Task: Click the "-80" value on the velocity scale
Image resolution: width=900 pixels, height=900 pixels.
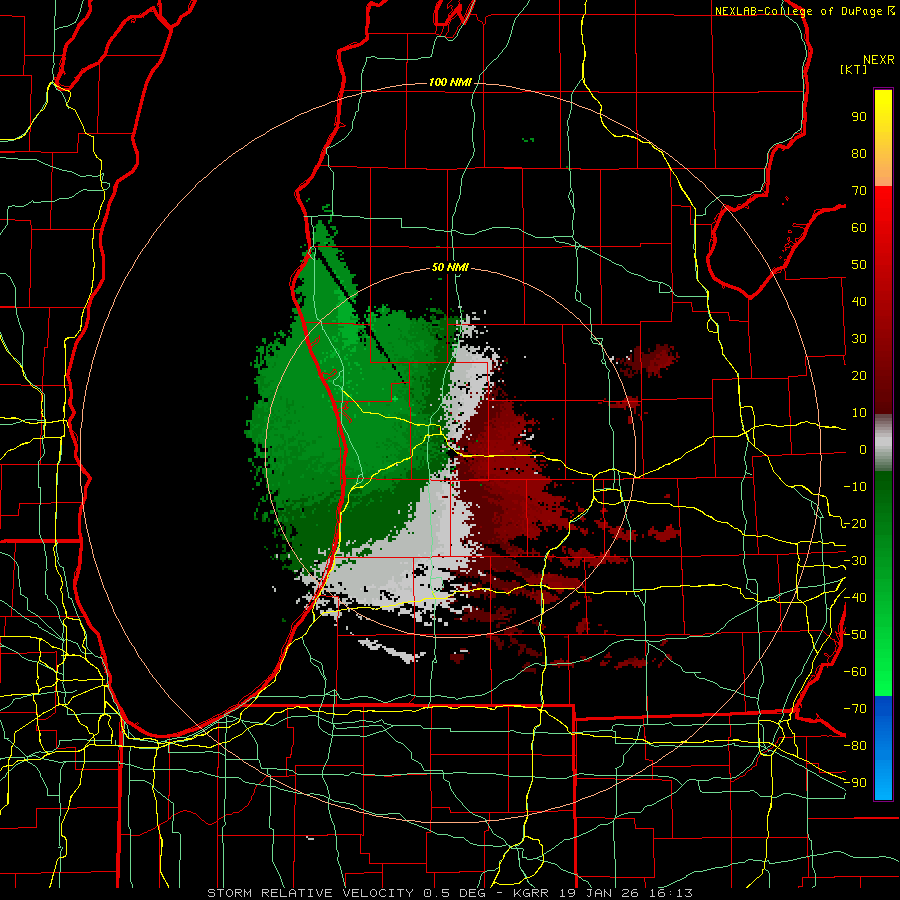Action: click(x=855, y=746)
